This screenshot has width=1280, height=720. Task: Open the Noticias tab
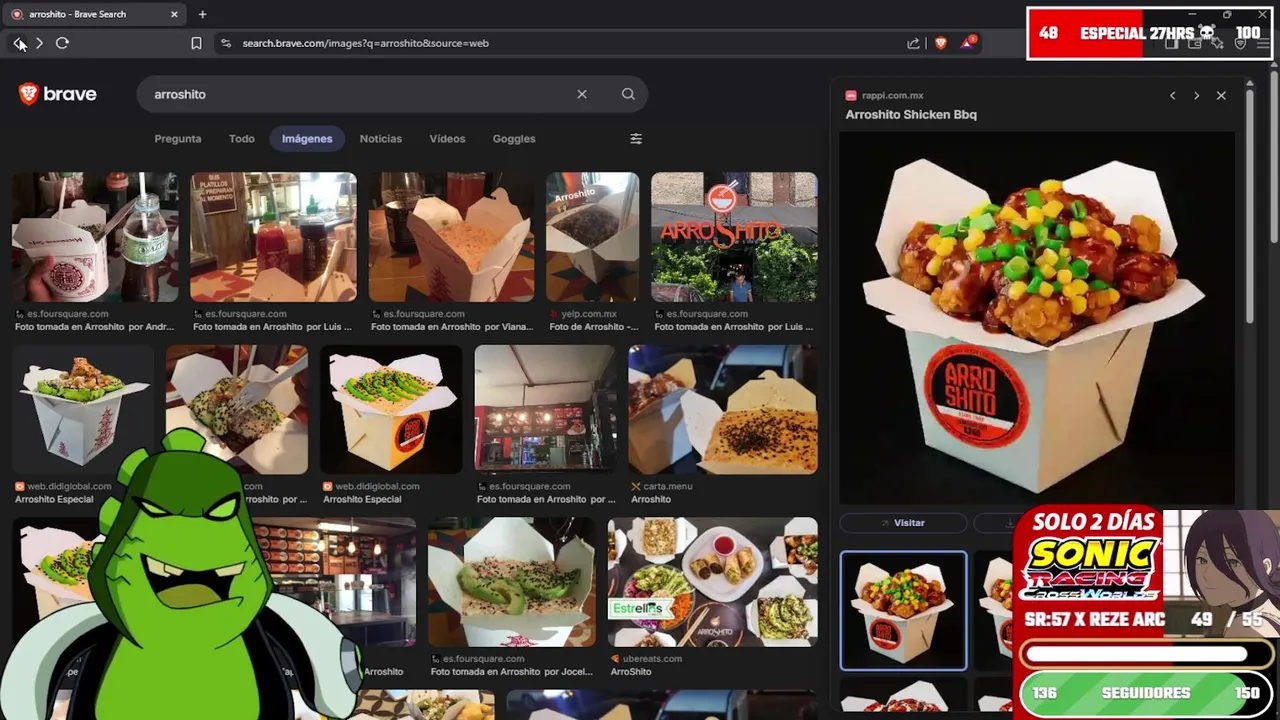(381, 139)
